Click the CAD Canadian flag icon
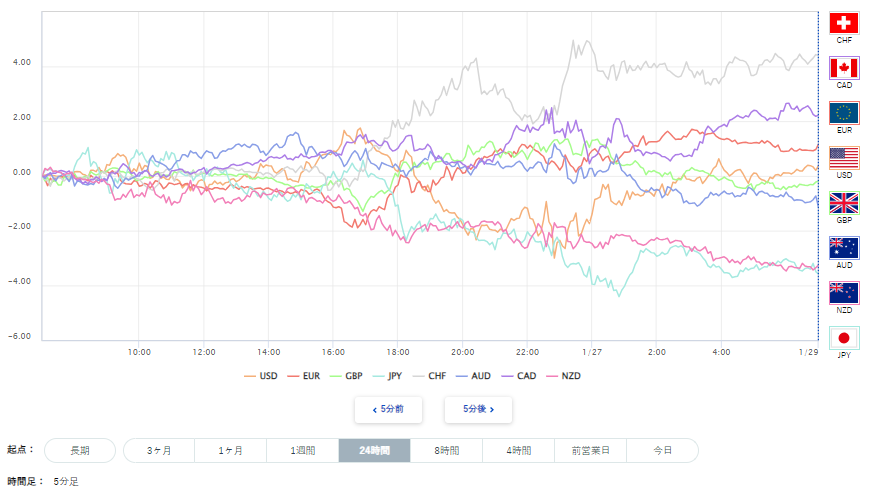 844,68
